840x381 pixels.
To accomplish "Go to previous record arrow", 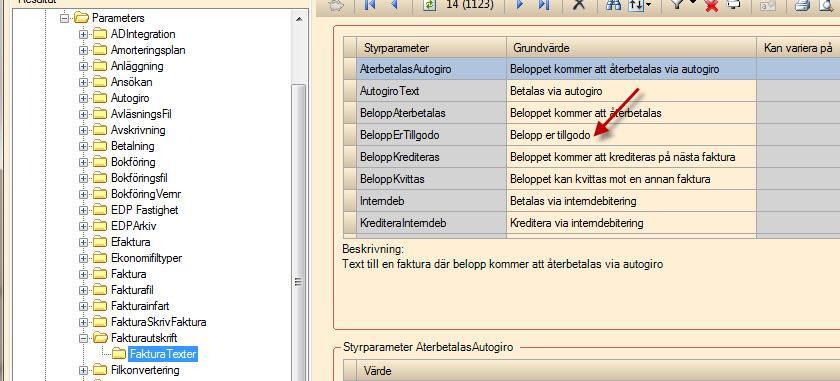I will 395,5.
